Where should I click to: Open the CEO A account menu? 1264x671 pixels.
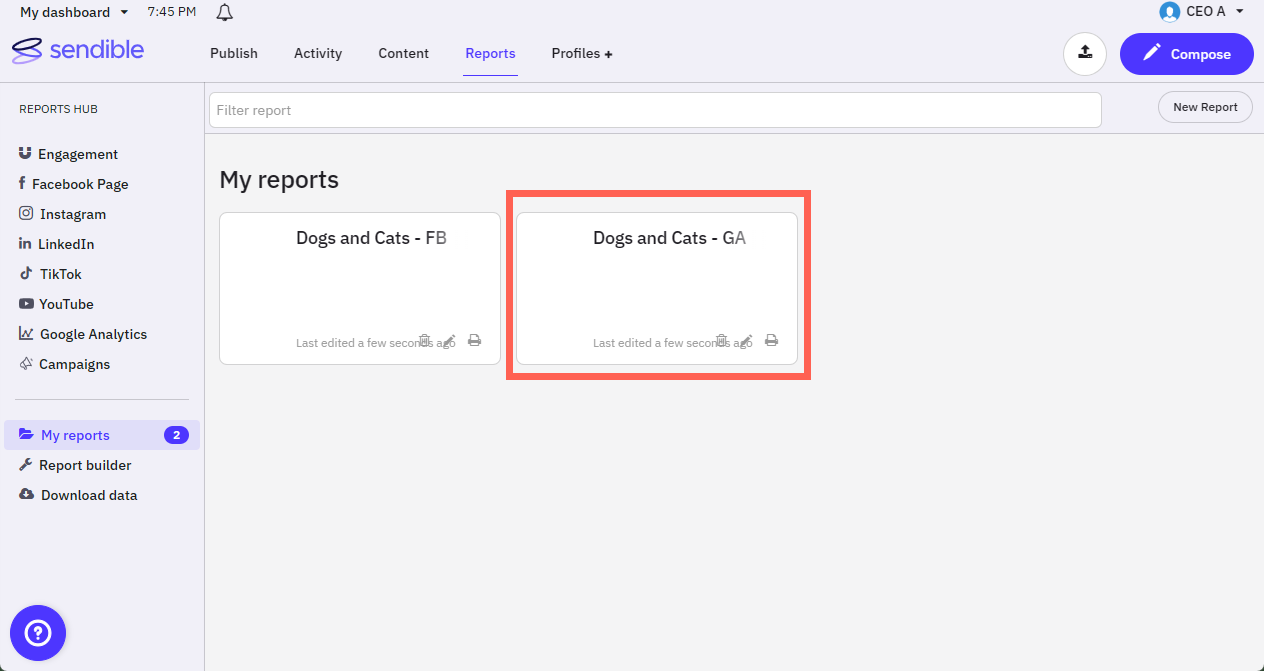1202,12
